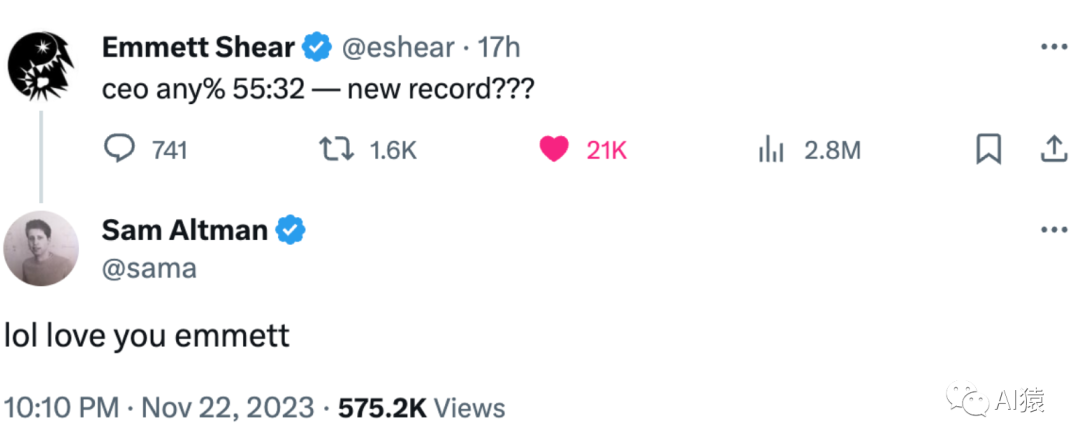Open more options on Sam Altman's tweet
The height and width of the screenshot is (448, 1080).
tap(1054, 229)
